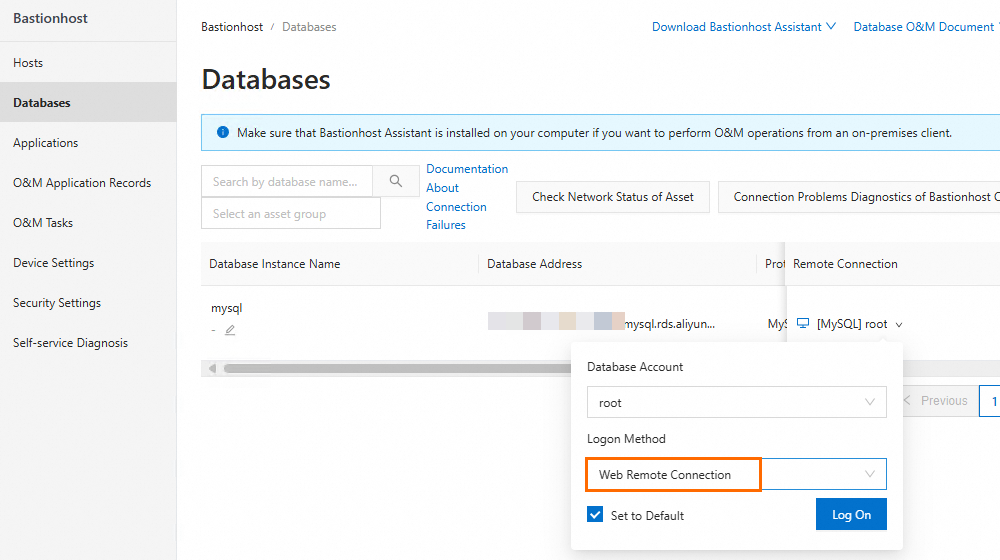Open Documentation About Connection Failures link
The image size is (1000, 560).
point(466,197)
